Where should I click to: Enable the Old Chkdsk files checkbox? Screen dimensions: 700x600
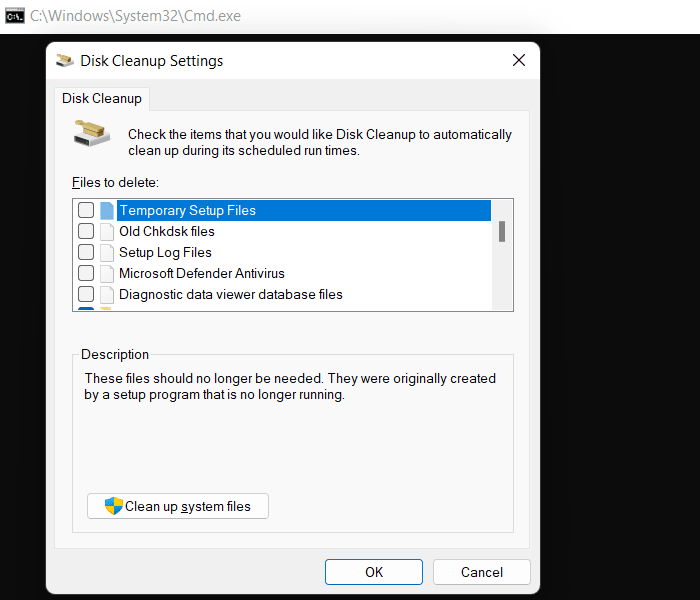tap(86, 232)
